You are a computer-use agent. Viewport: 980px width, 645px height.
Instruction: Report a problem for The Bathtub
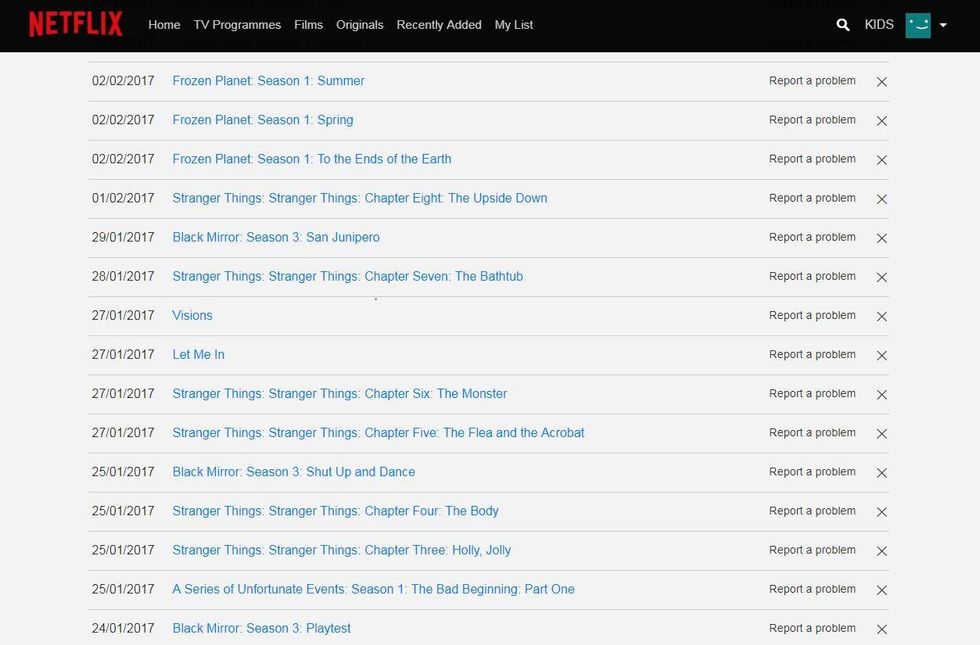tap(812, 276)
